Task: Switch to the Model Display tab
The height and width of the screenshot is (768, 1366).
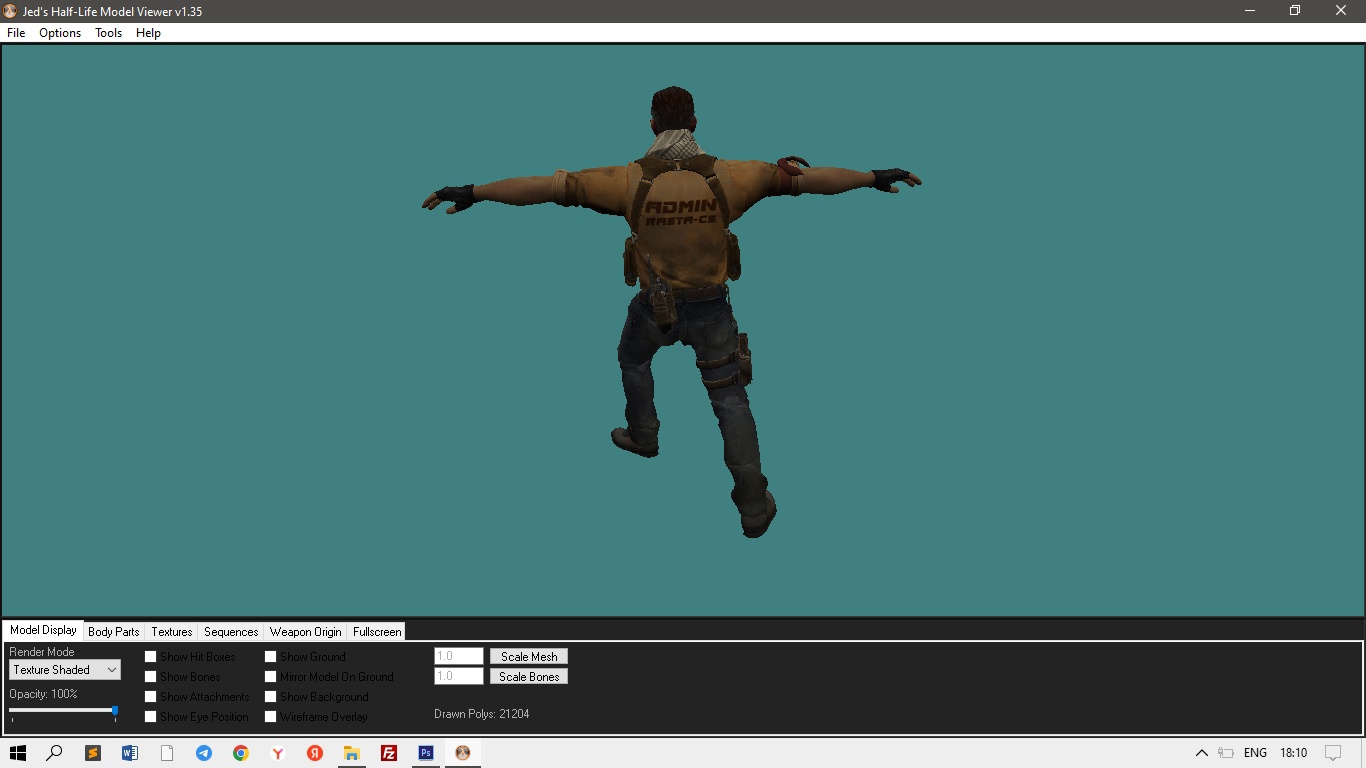Action: click(x=43, y=630)
